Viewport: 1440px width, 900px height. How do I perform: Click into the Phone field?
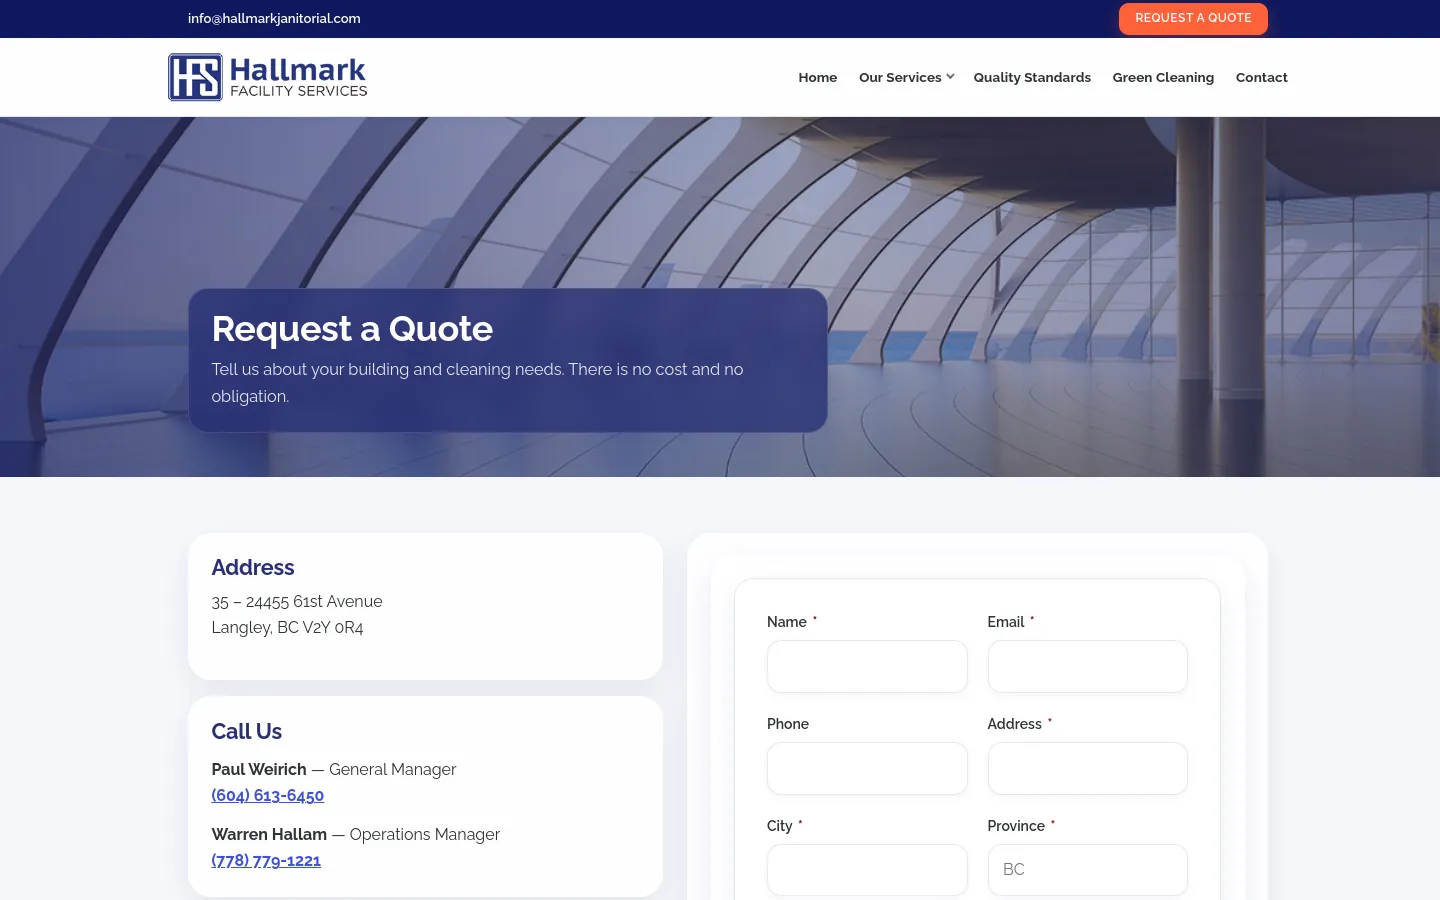[x=867, y=768]
